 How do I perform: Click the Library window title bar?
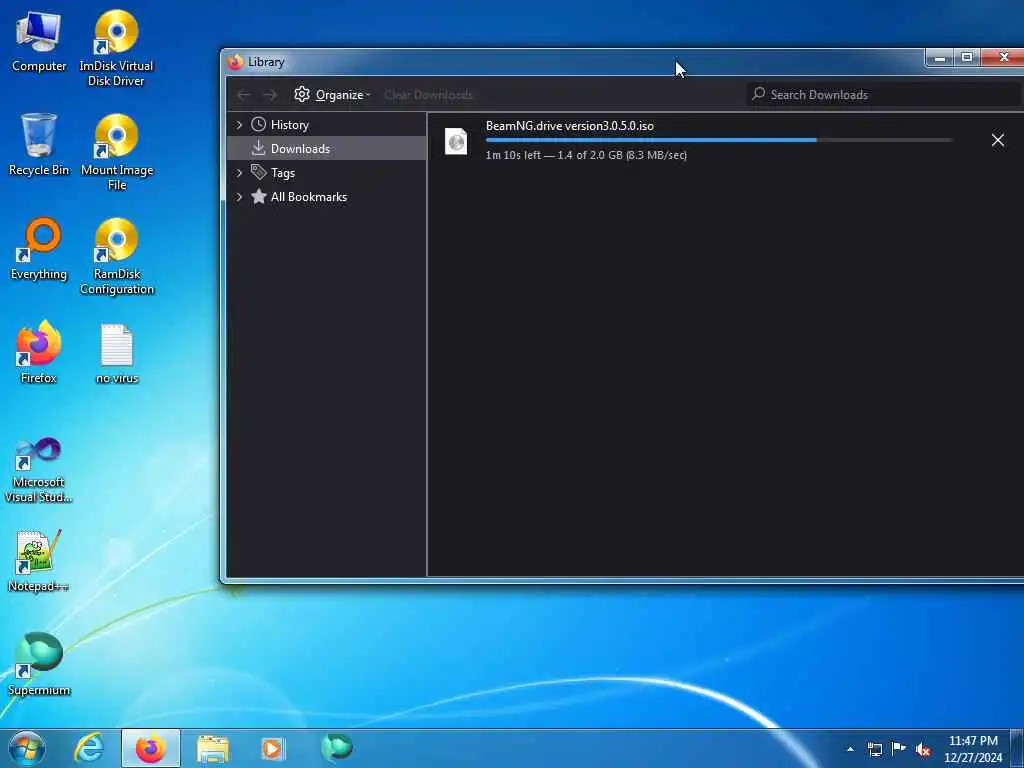tap(575, 62)
